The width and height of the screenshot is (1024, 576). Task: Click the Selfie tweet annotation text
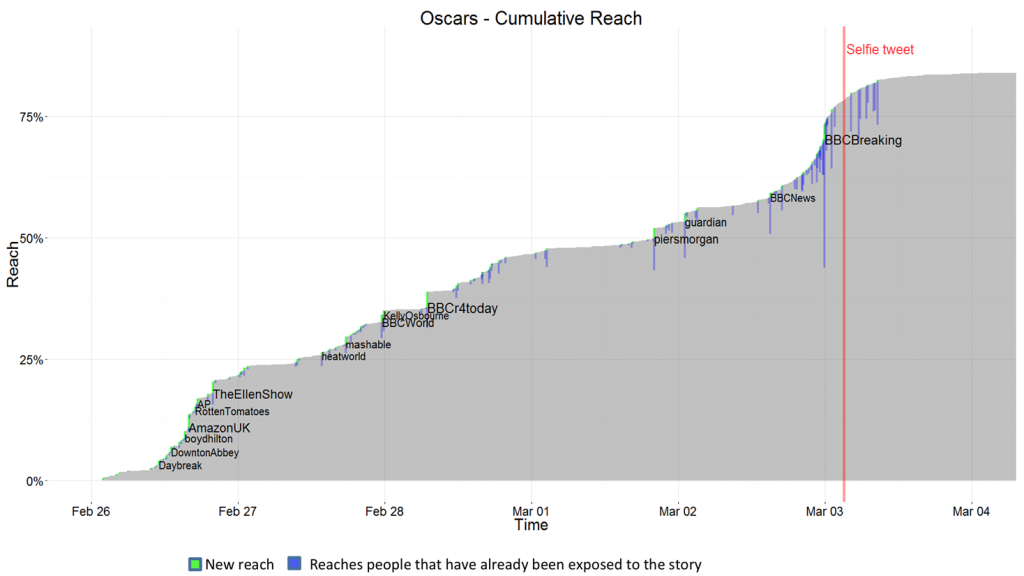pyautogui.click(x=880, y=50)
